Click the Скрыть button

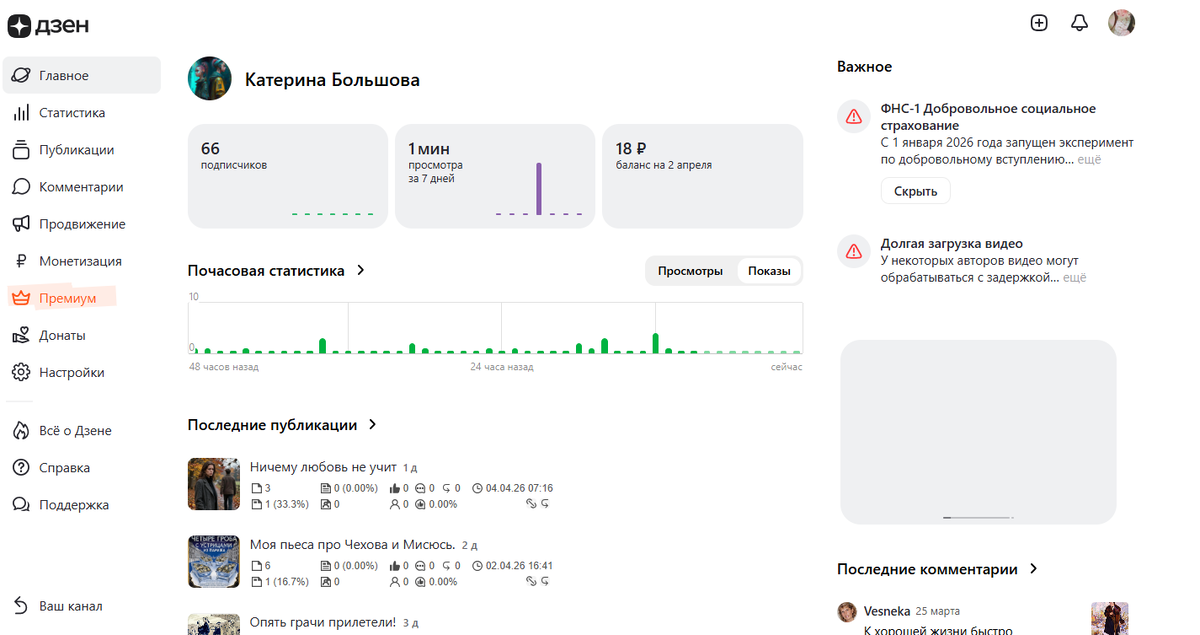pos(915,191)
